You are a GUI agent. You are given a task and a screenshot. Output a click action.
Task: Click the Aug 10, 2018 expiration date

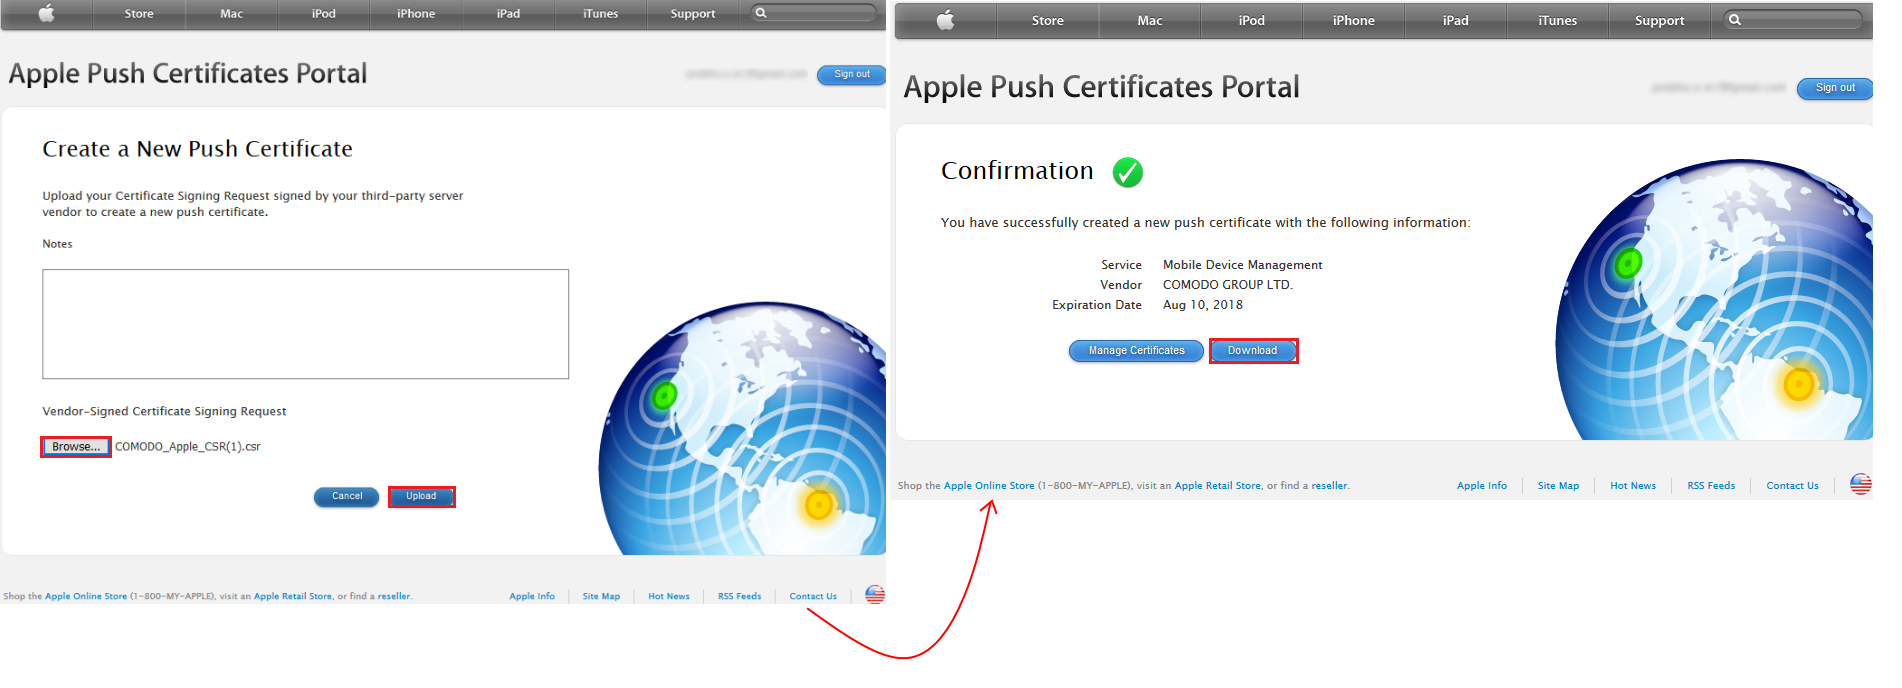(x=1203, y=305)
